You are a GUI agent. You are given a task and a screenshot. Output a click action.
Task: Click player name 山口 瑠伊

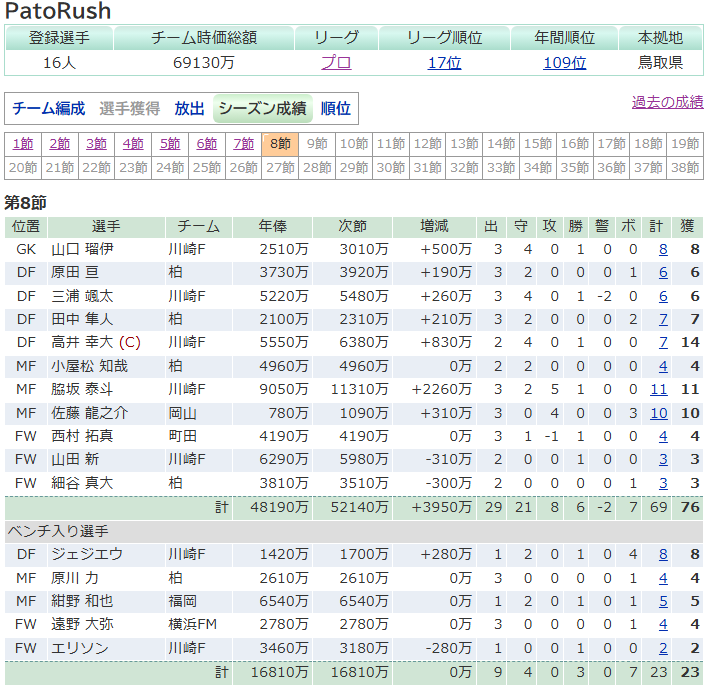pos(82,249)
